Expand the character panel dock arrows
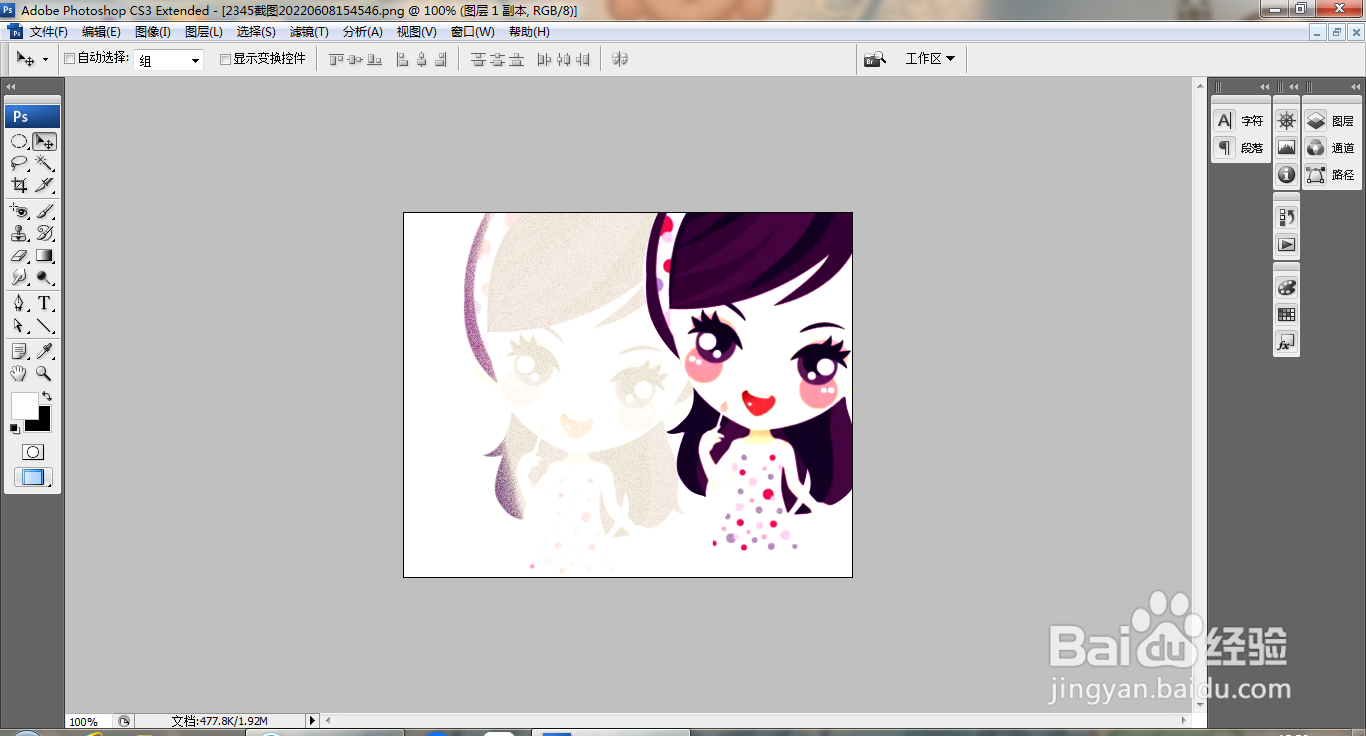This screenshot has width=1366, height=736. click(x=1265, y=87)
